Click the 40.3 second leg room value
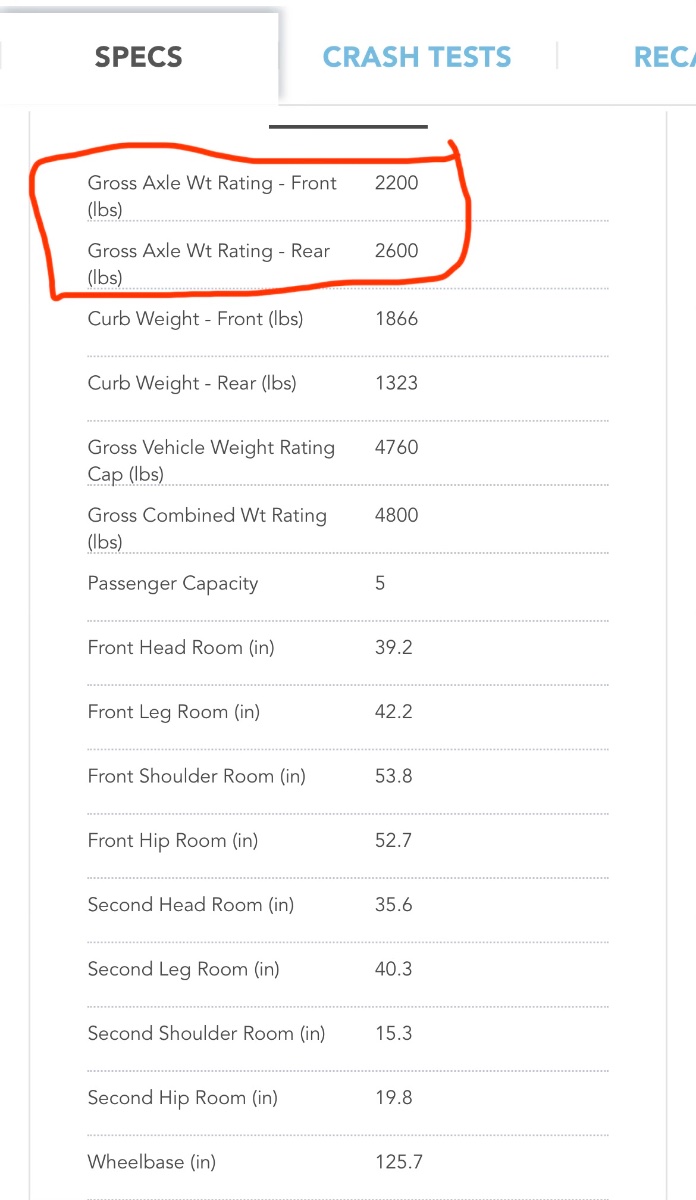696x1200 pixels. (393, 969)
